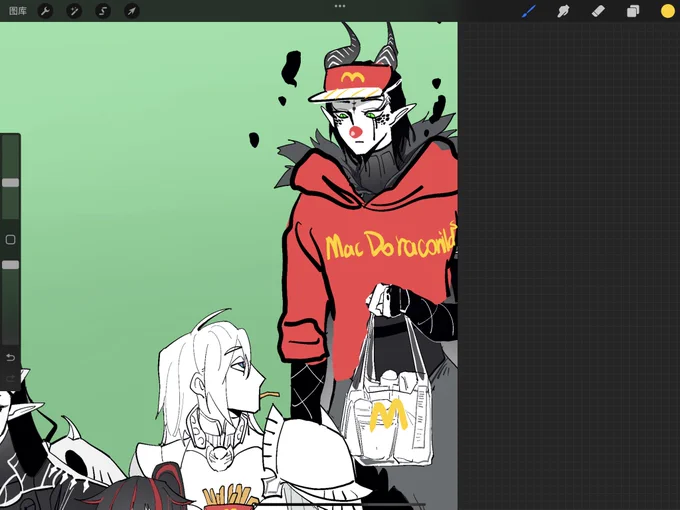Redo using the sidebar redo arrow
Image resolution: width=680 pixels, height=510 pixels.
[10, 378]
